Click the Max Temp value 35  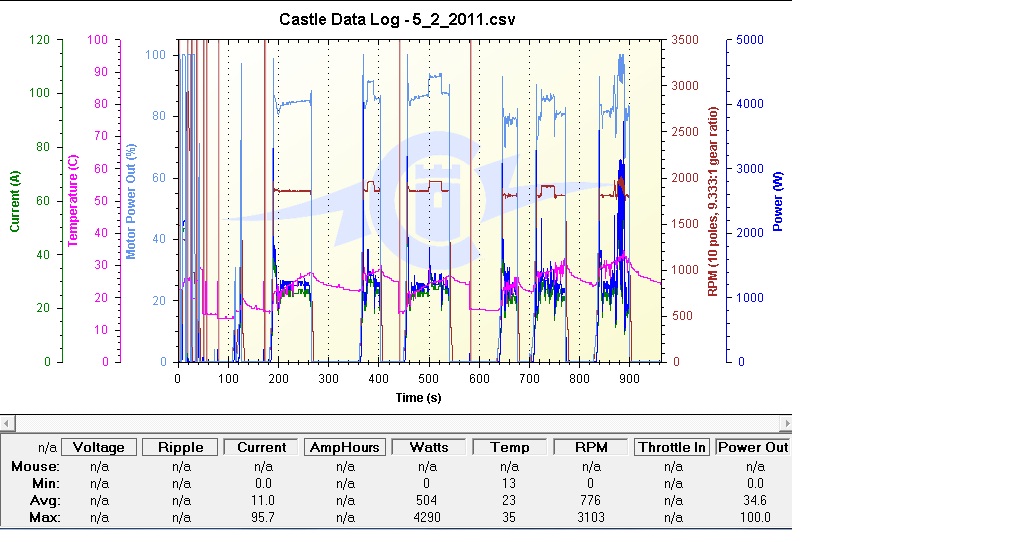point(509,517)
